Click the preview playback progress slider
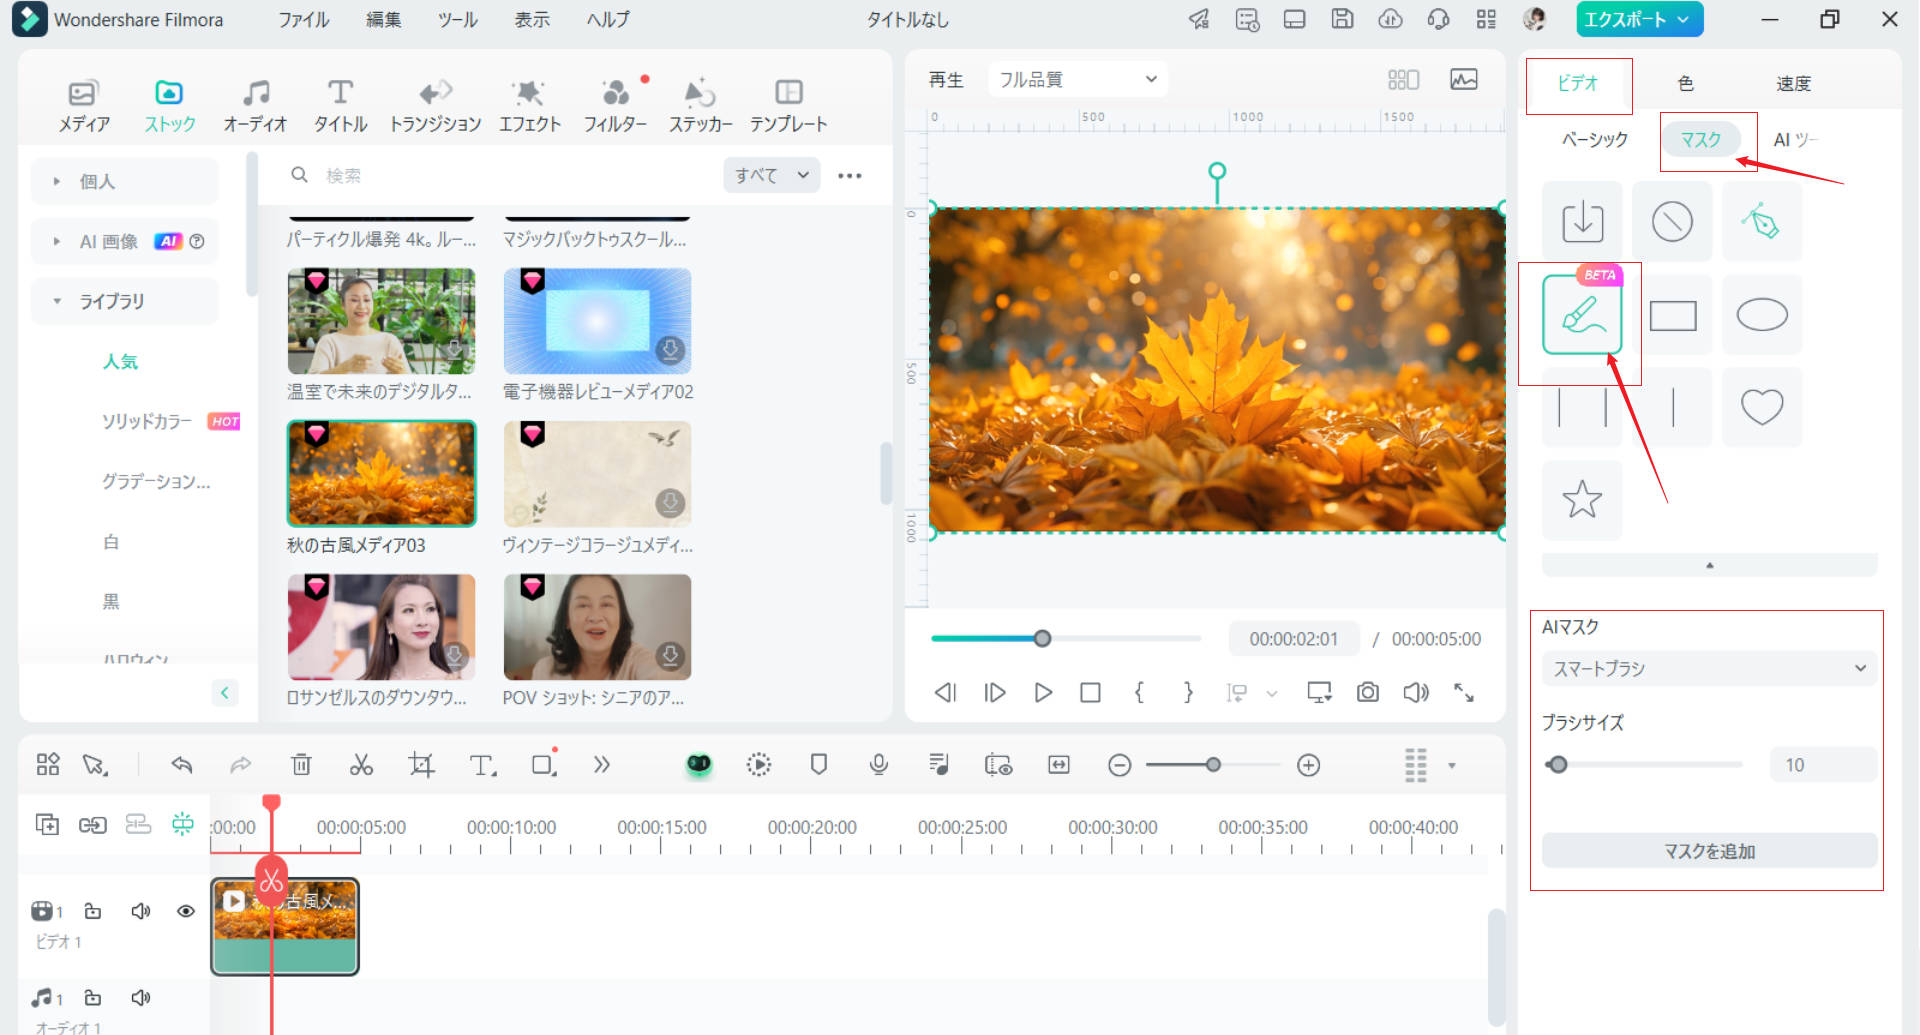 click(x=1065, y=638)
